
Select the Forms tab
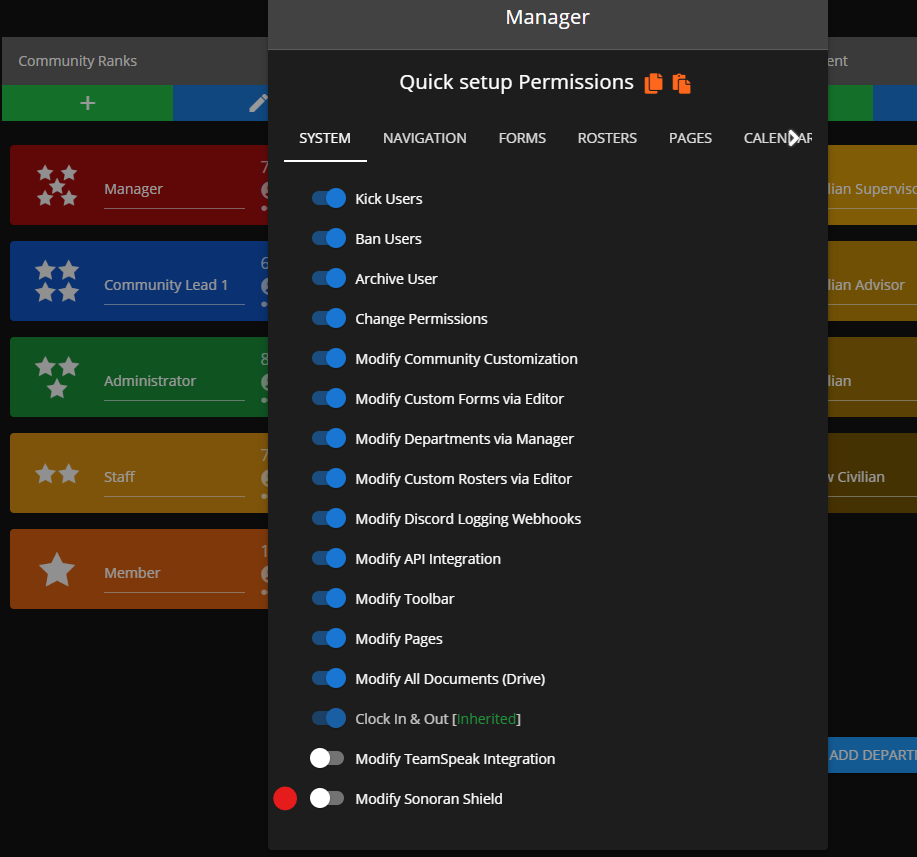522,138
